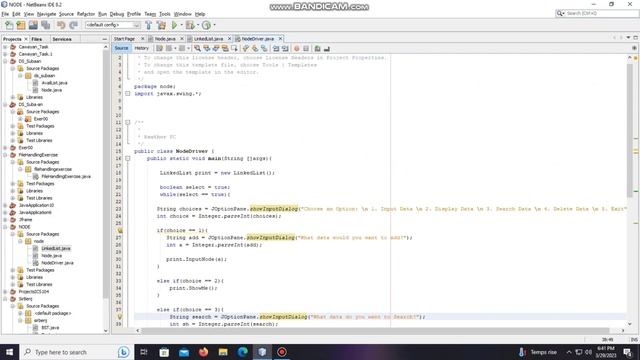Click the Type here to search box
The image size is (640, 360).
point(76,352)
